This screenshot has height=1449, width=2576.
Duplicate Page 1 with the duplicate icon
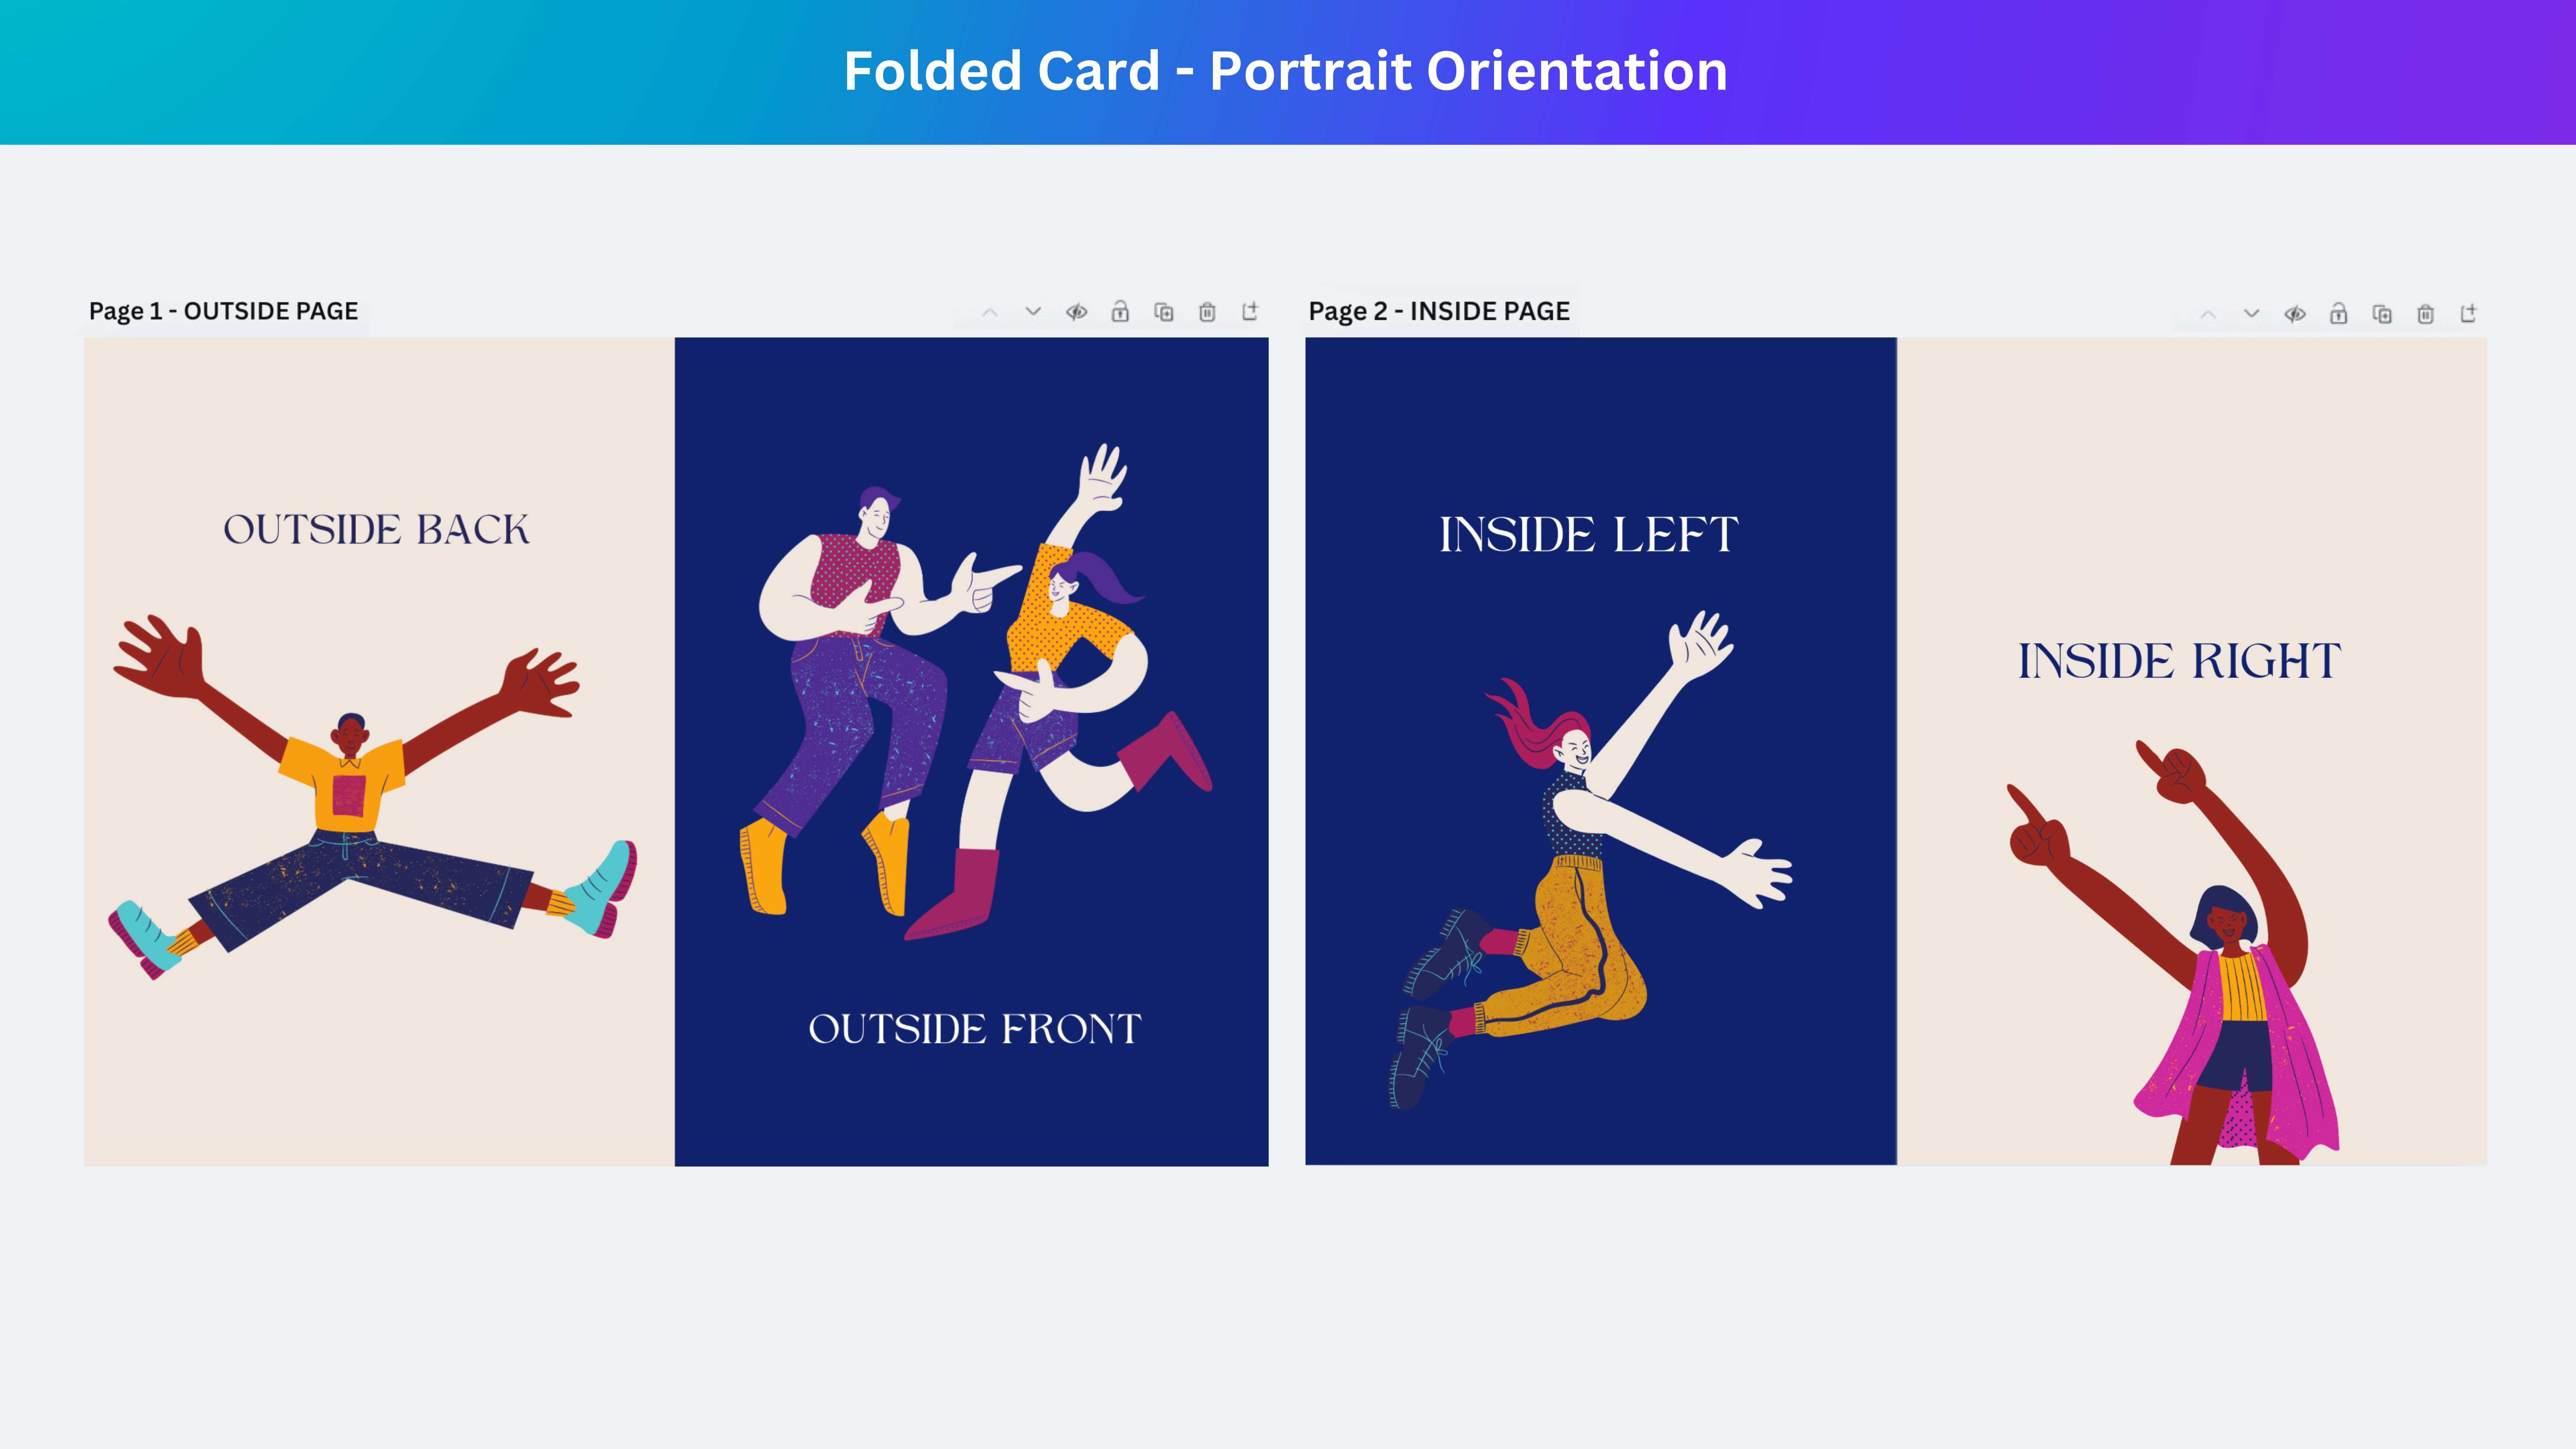[x=1164, y=312]
